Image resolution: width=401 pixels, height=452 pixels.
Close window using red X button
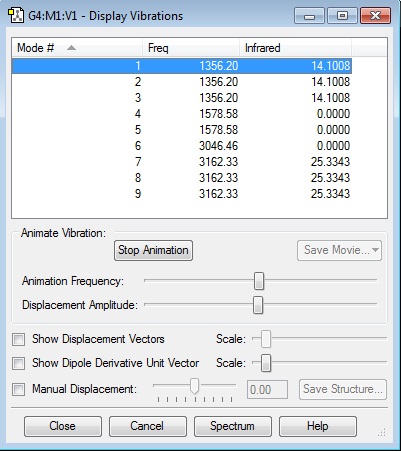point(375,16)
